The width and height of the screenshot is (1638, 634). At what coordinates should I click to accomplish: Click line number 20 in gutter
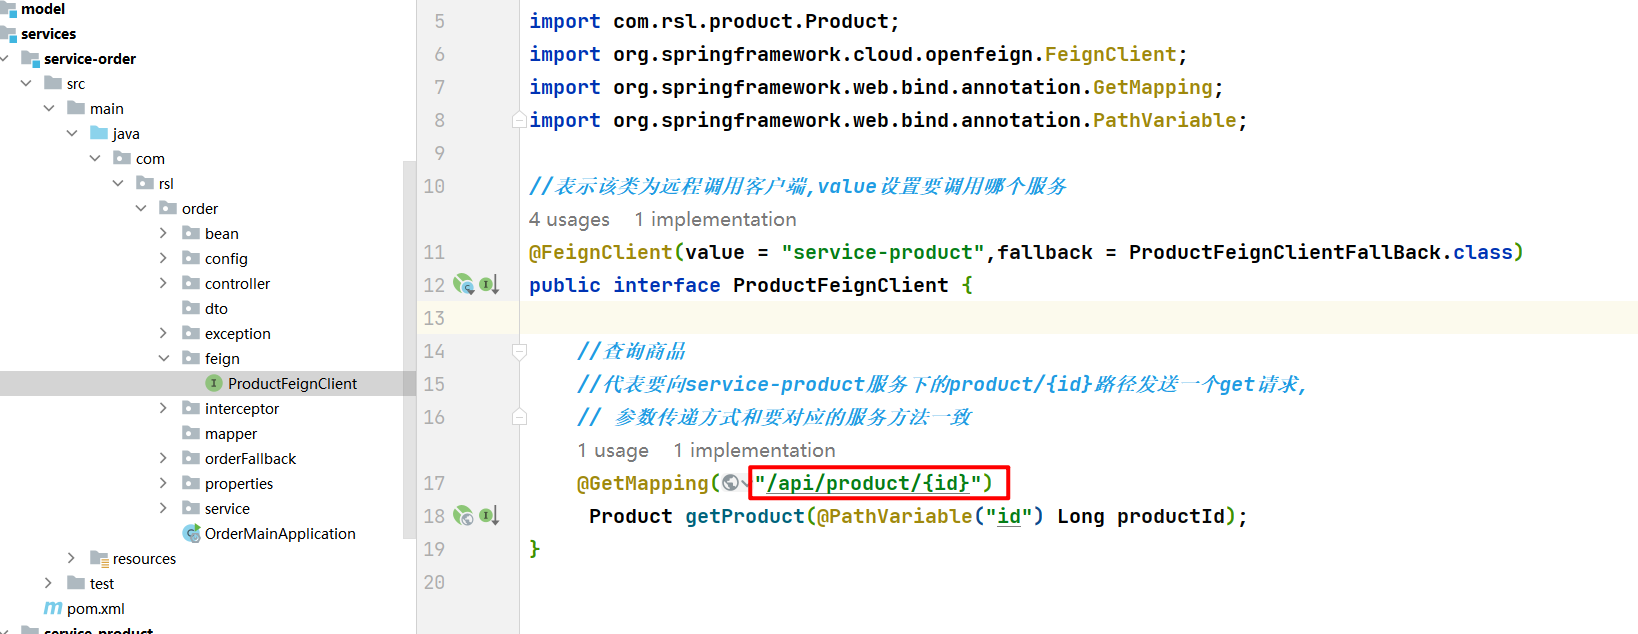point(434,582)
